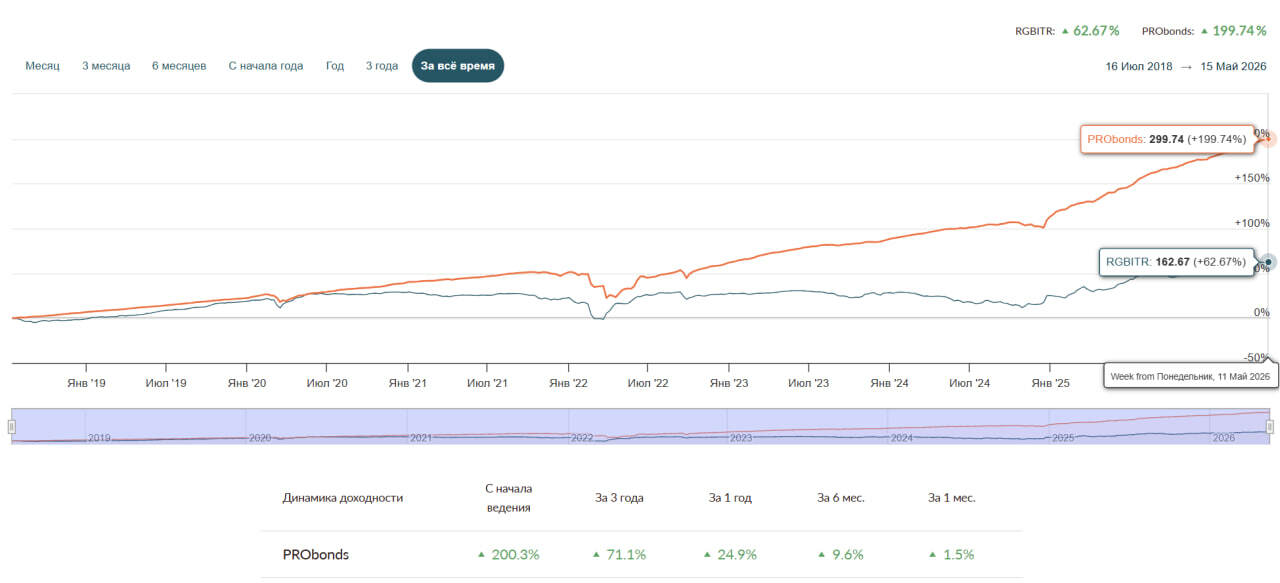
Task: Click the За 1 мес. column header
Action: 952,497
